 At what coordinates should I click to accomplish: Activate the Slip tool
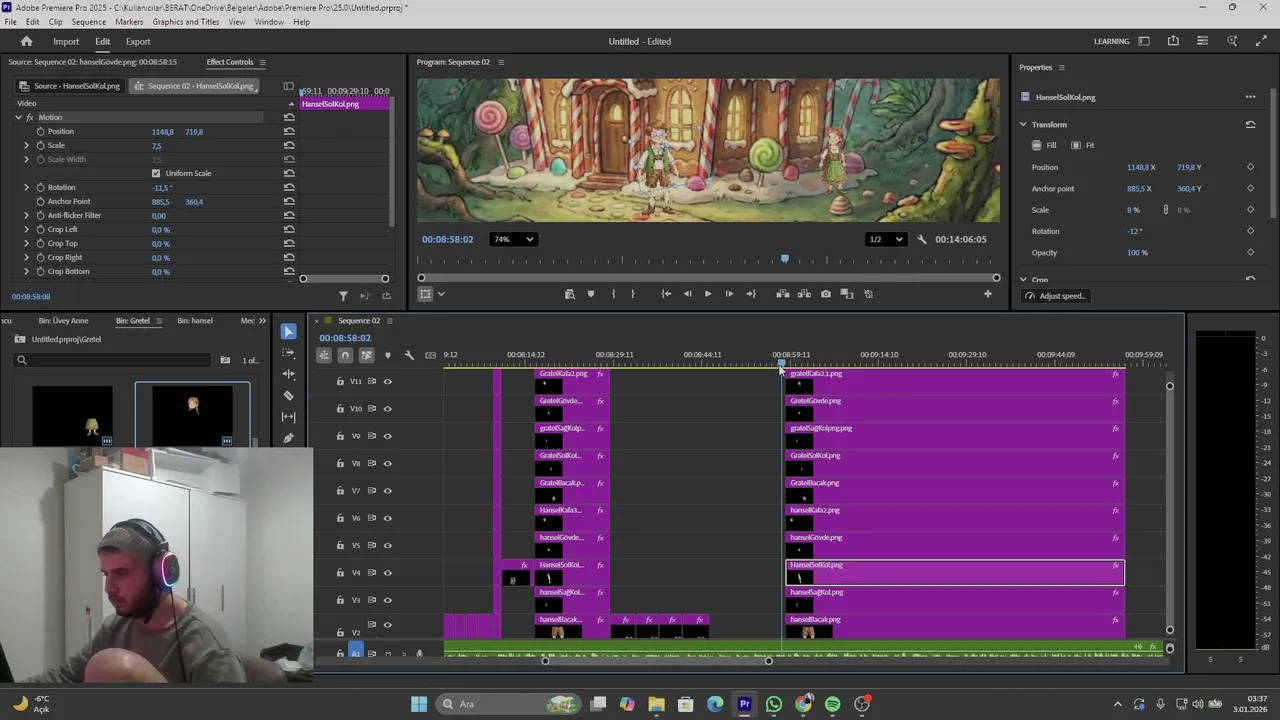[x=289, y=416]
